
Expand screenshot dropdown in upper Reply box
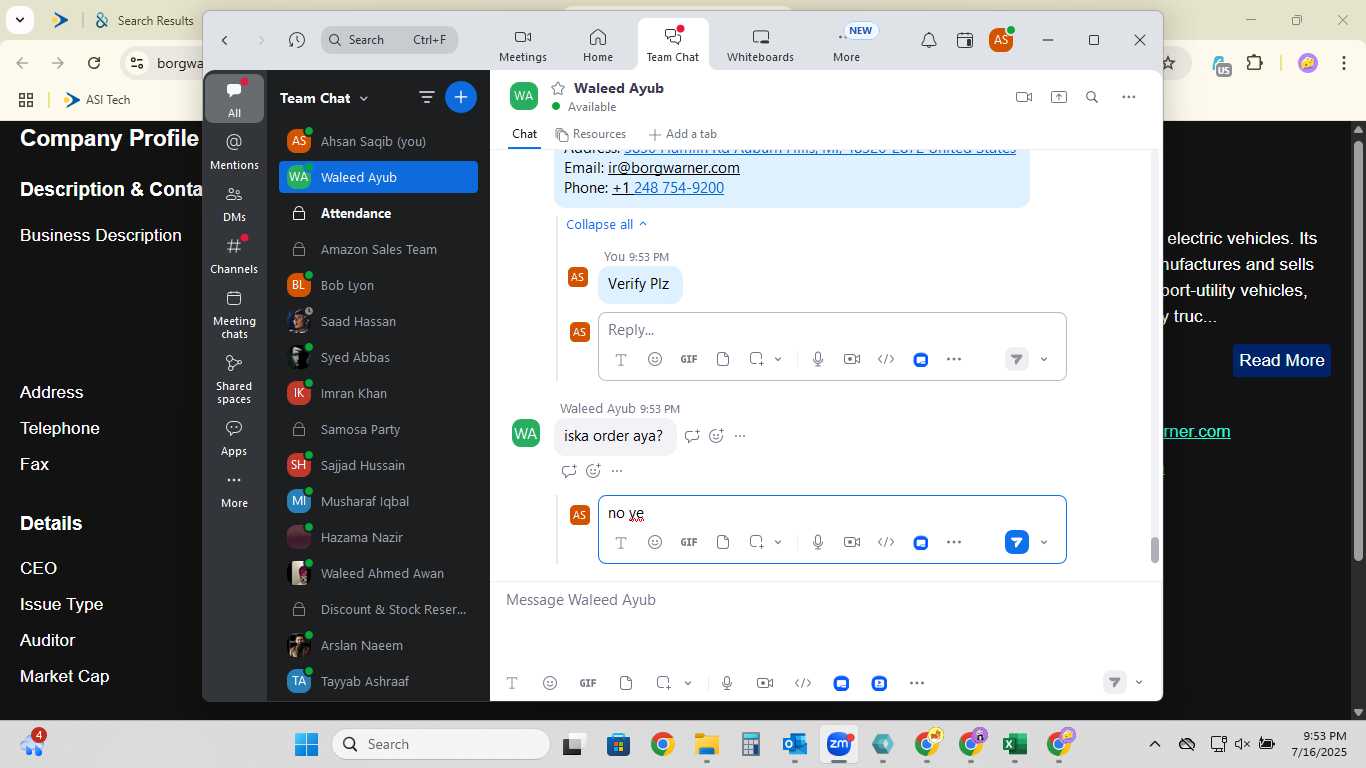pyautogui.click(x=778, y=359)
